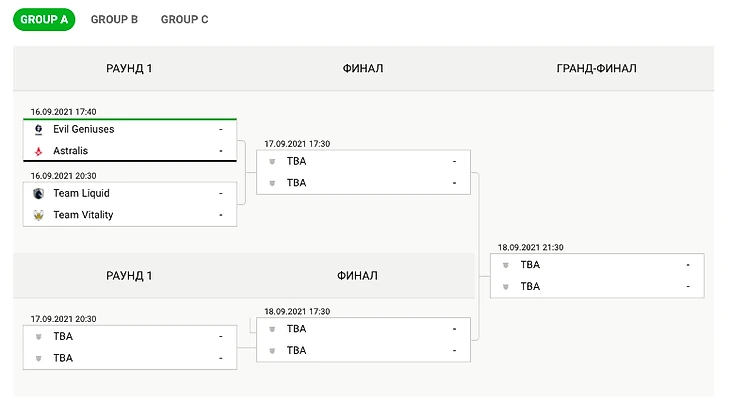Switch to the GROUP B tab
Viewport: 730px width, 415px height.
pyautogui.click(x=114, y=19)
